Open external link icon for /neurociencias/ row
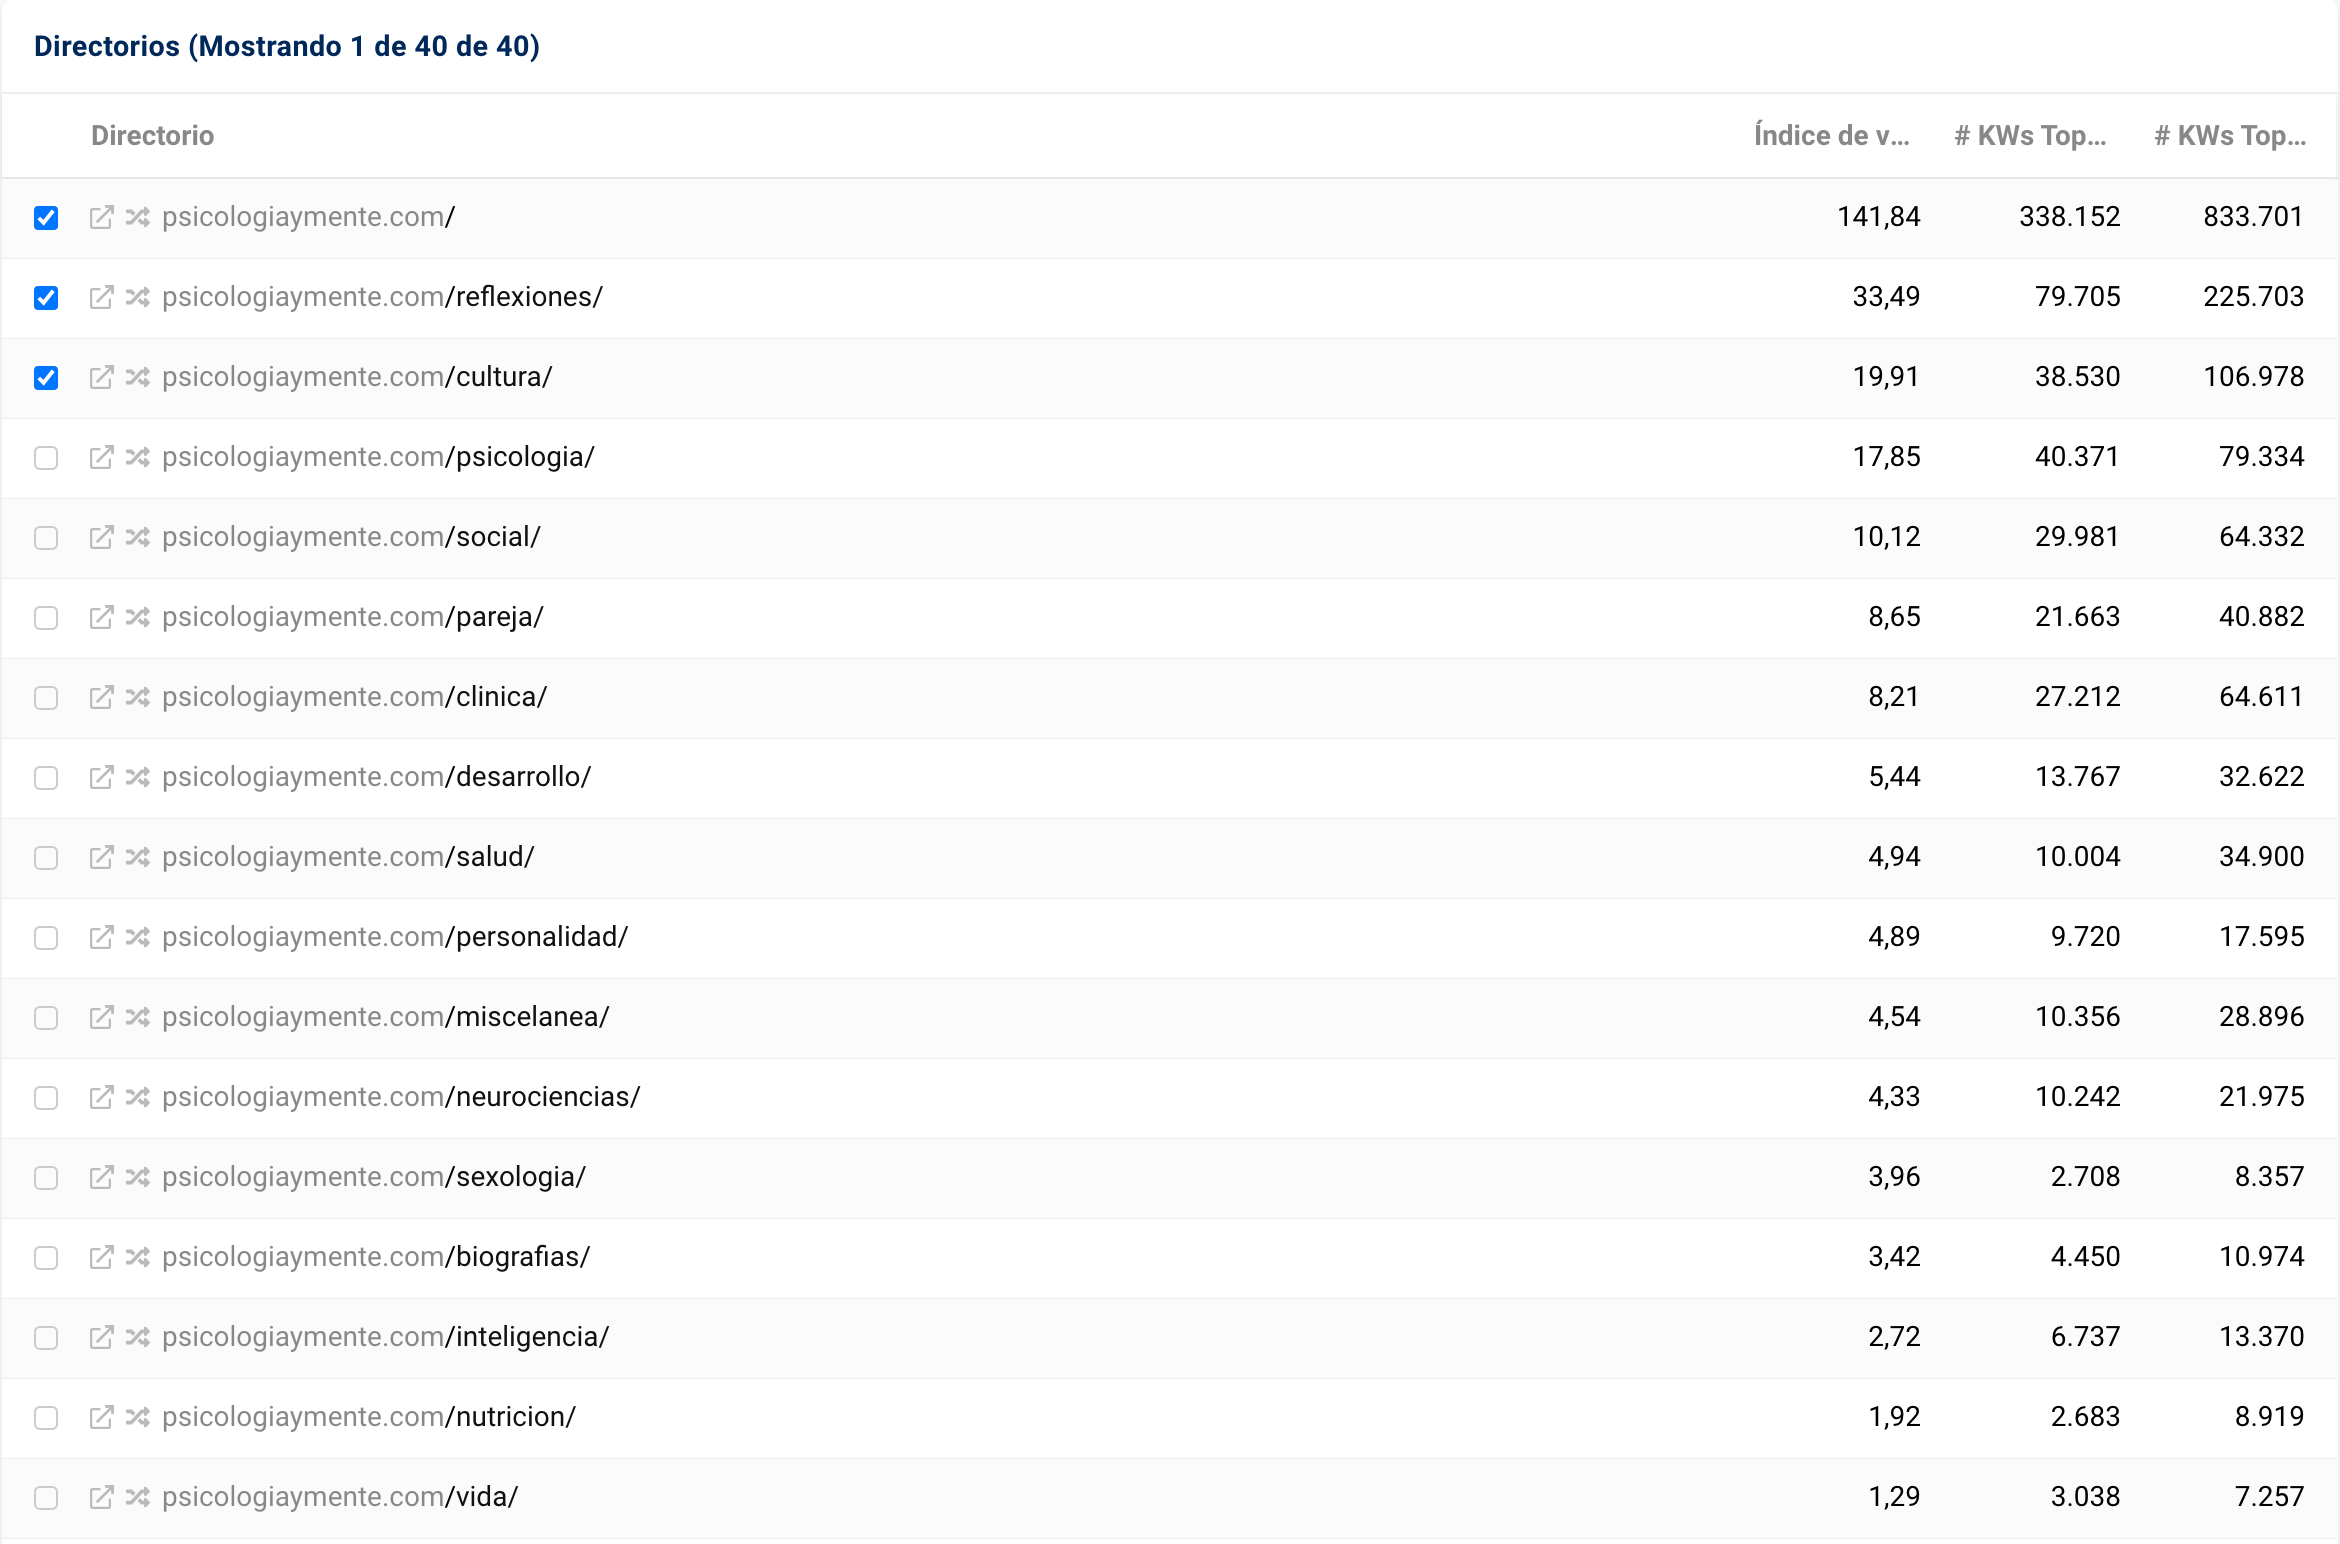Viewport: 2340px width, 1544px height. 101,1098
